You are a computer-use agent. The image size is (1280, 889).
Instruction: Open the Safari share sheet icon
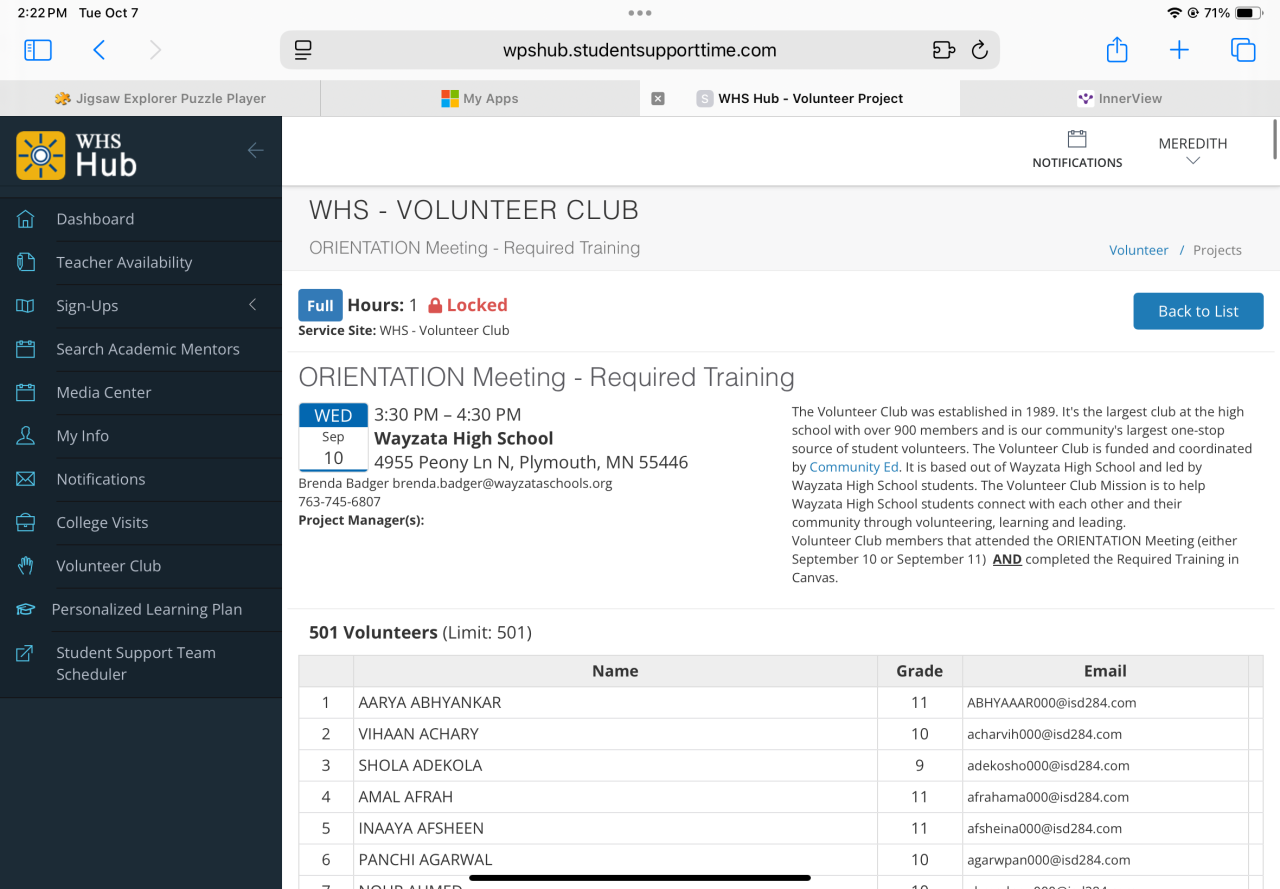(x=1117, y=50)
